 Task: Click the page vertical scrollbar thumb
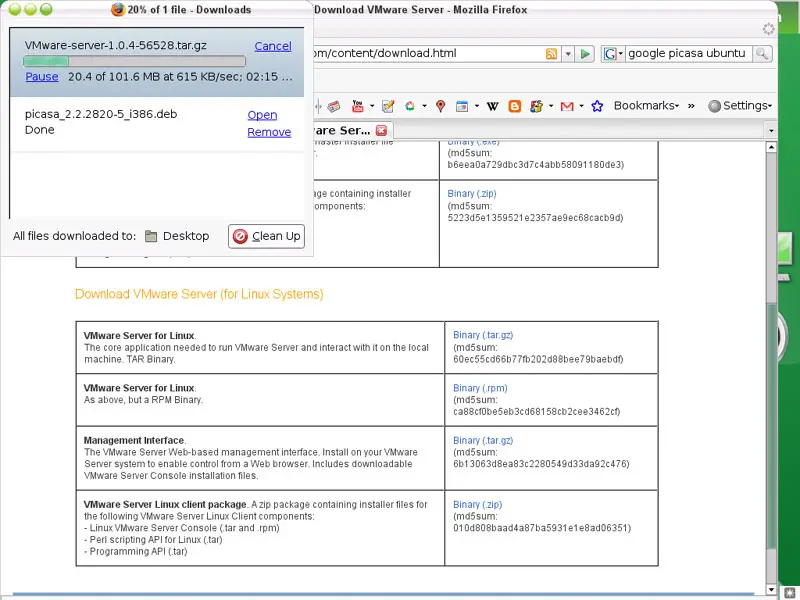[771, 427]
